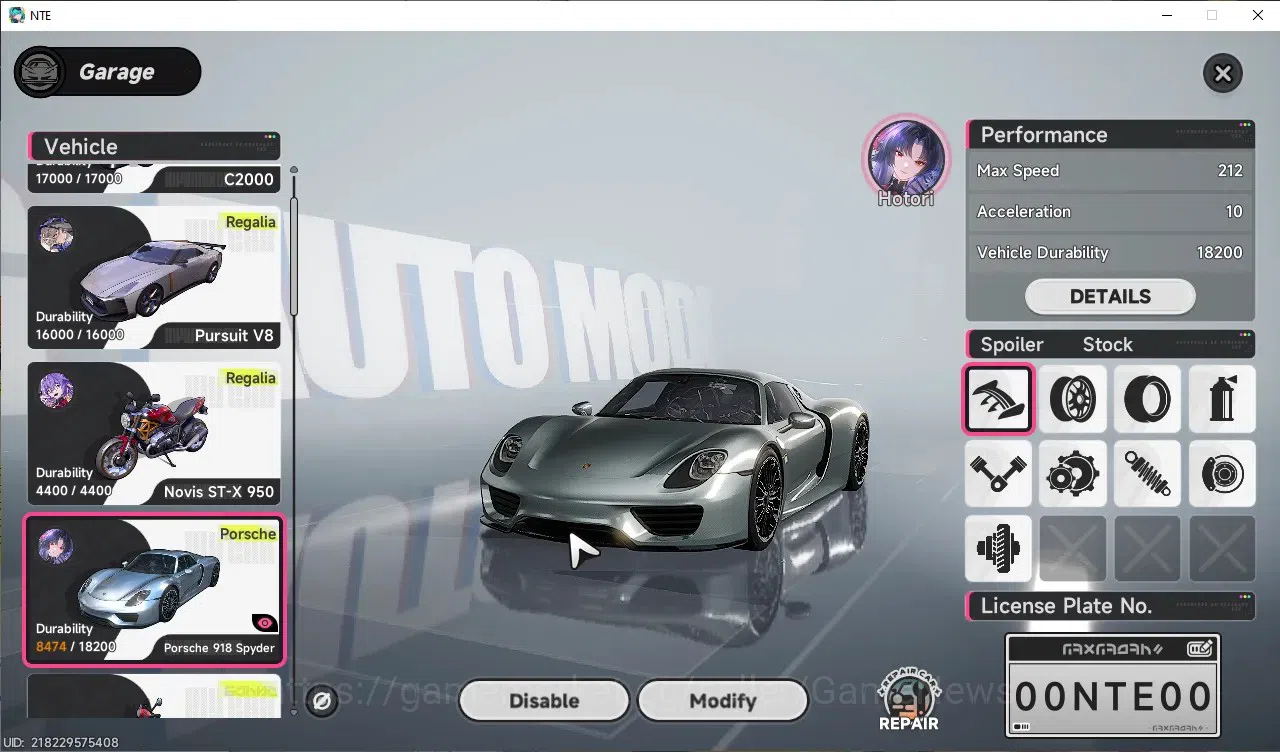Click the 16000 / 16000 durability text
The width and height of the screenshot is (1280, 752).
pos(80,335)
